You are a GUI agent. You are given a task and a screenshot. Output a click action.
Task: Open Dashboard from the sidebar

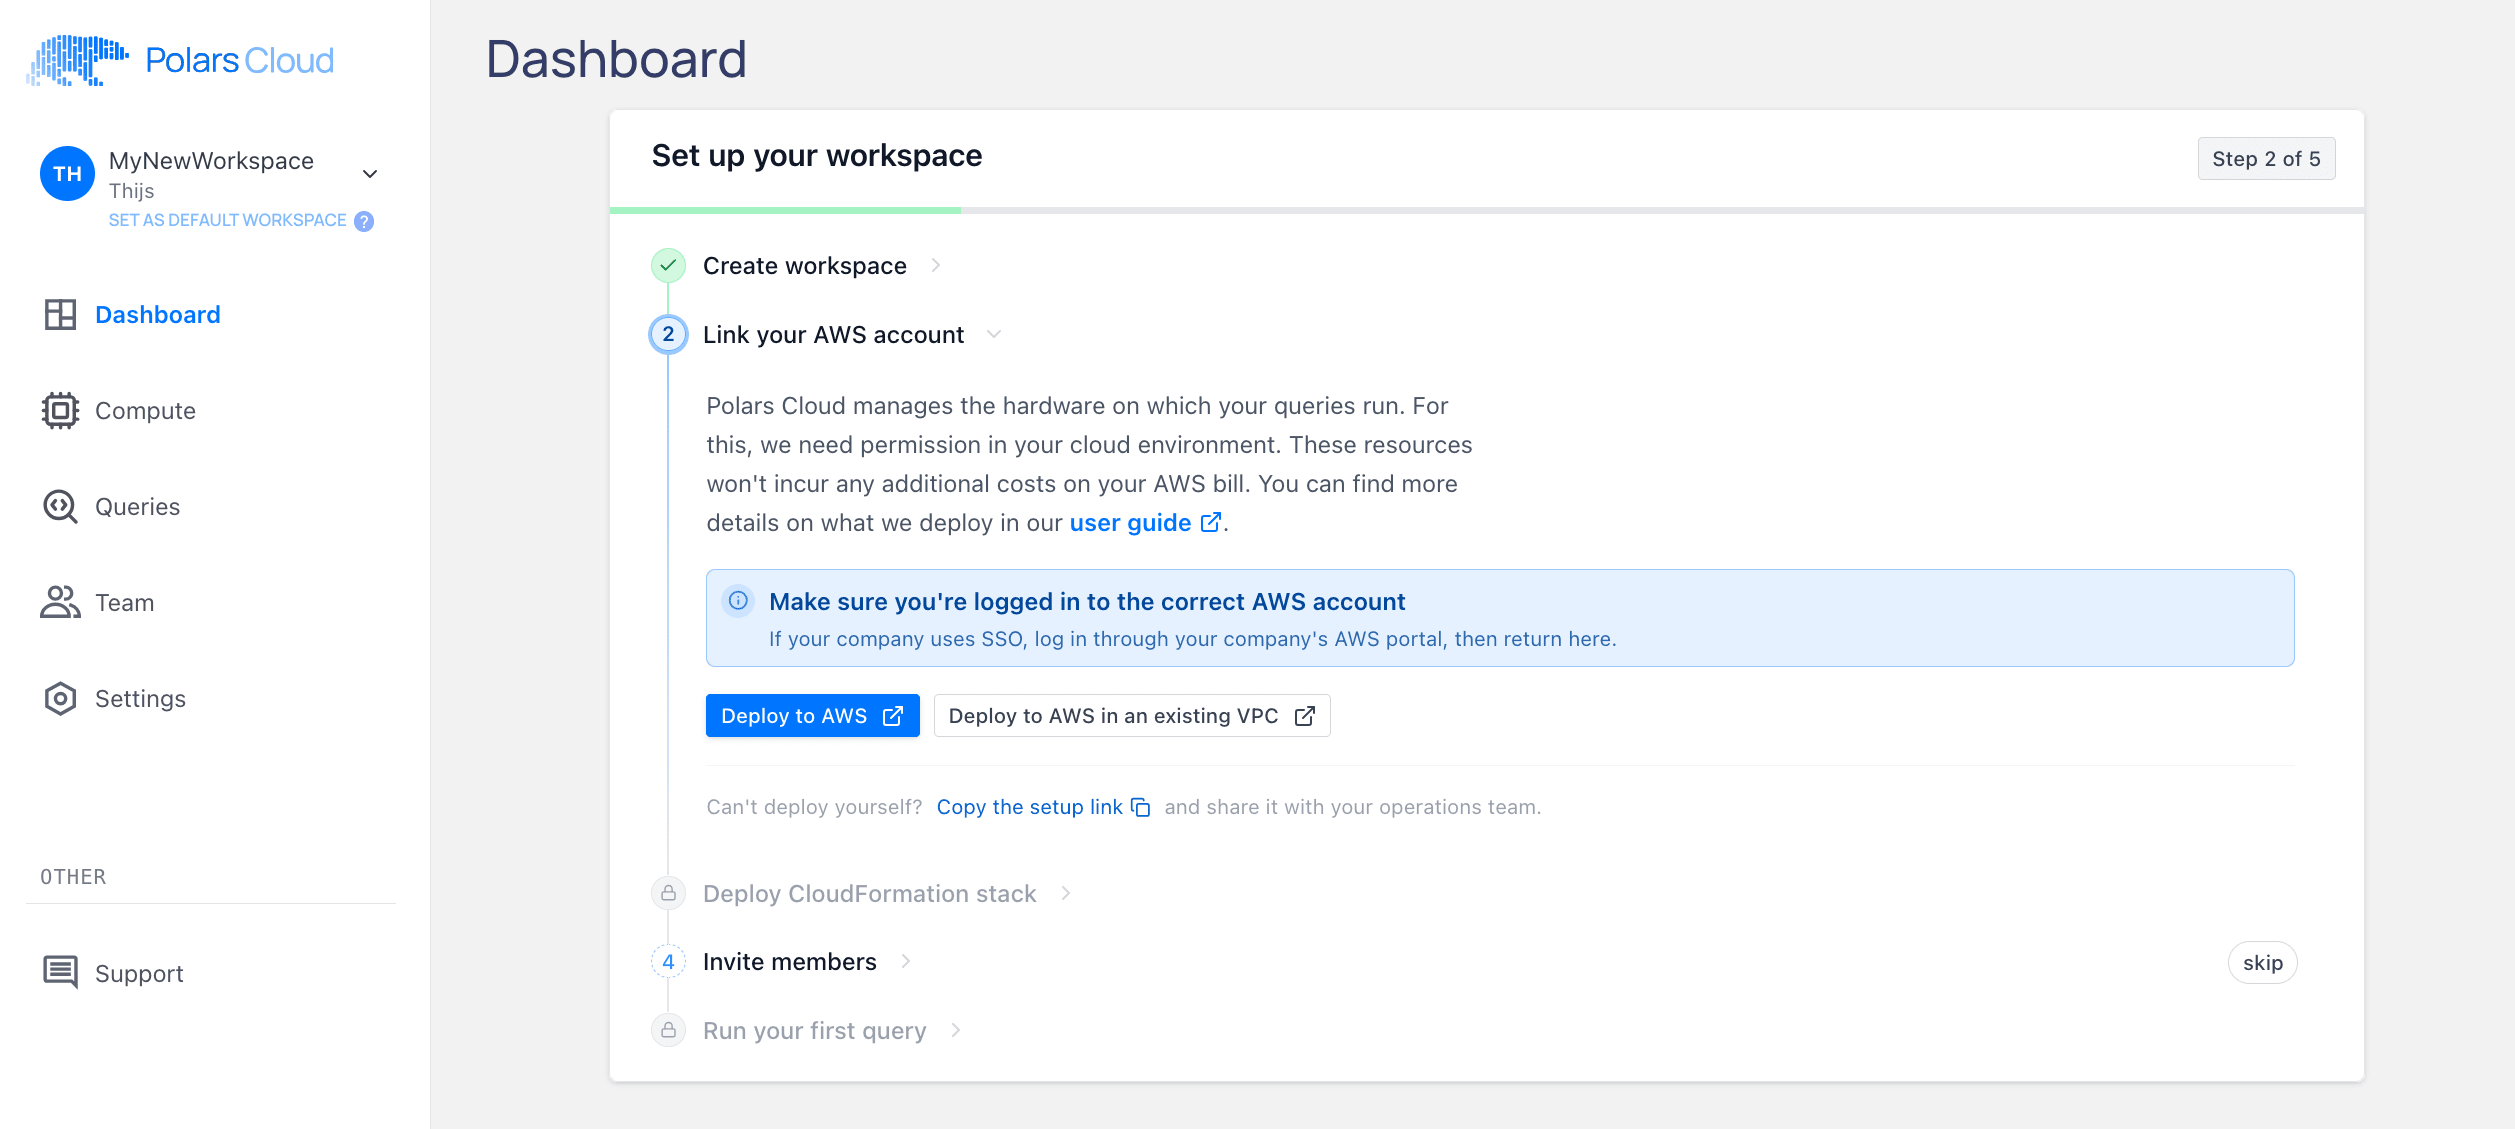coord(158,315)
